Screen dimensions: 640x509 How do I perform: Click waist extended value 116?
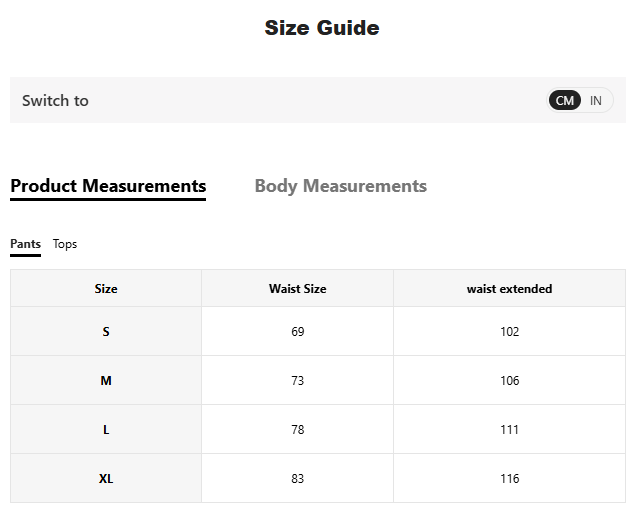pos(509,479)
